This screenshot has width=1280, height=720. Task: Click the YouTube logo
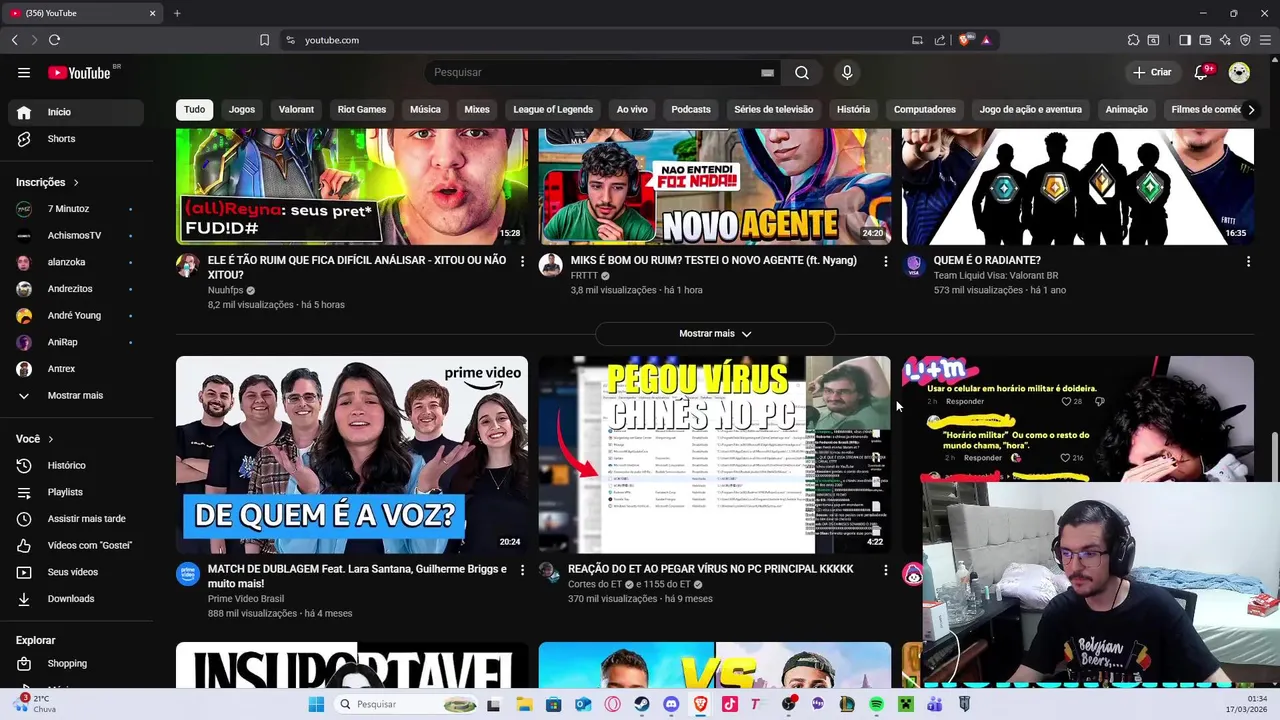pyautogui.click(x=79, y=72)
